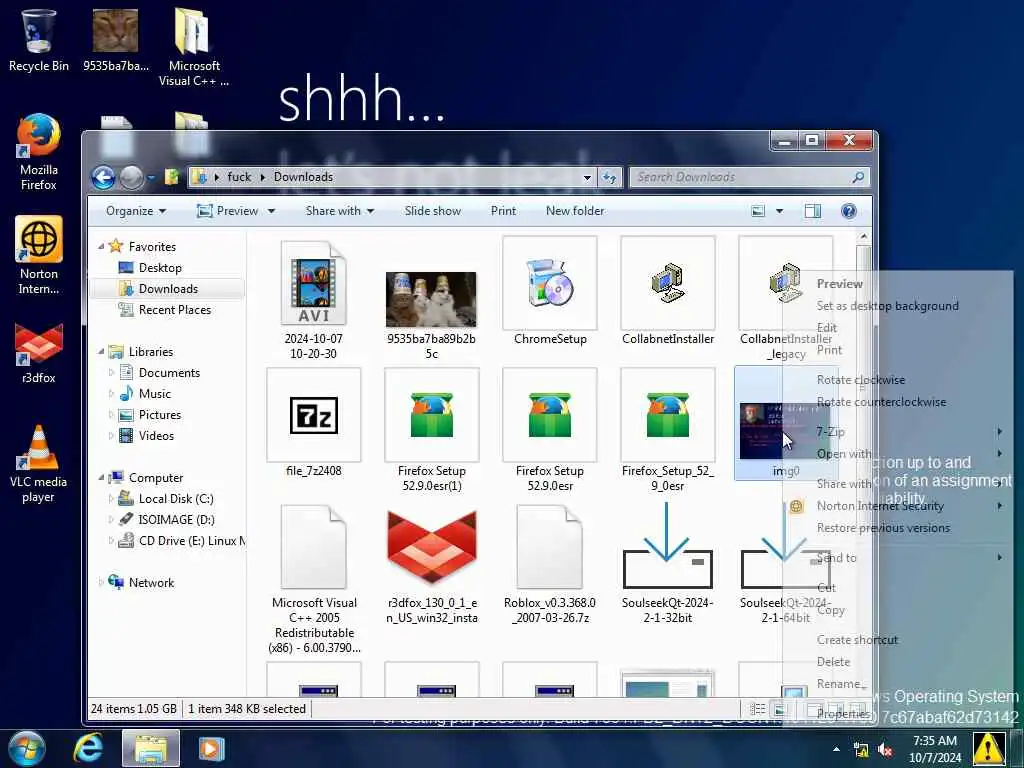Choose Delete in the context menu
1024x768 pixels.
833,662
